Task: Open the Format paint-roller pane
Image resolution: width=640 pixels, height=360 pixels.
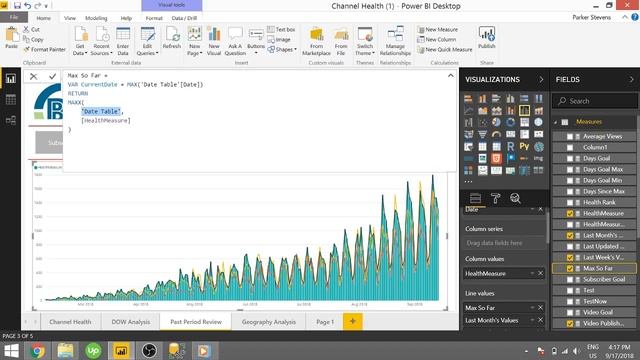Action: point(496,198)
